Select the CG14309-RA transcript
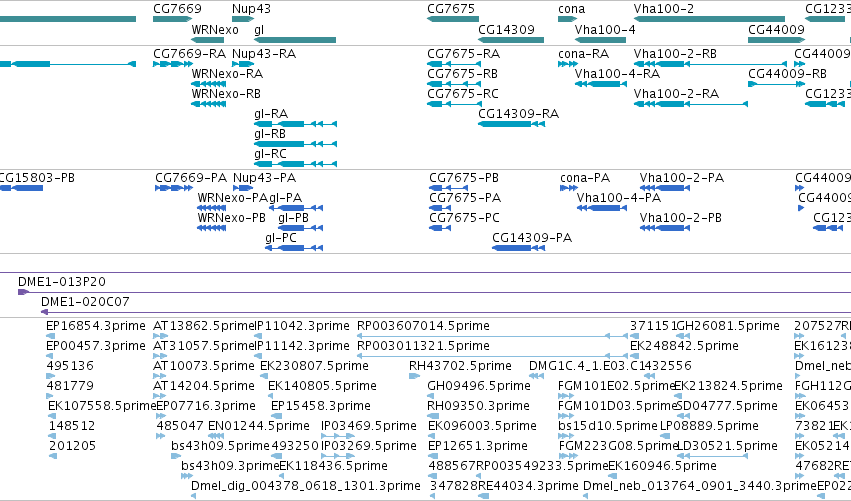 point(511,124)
